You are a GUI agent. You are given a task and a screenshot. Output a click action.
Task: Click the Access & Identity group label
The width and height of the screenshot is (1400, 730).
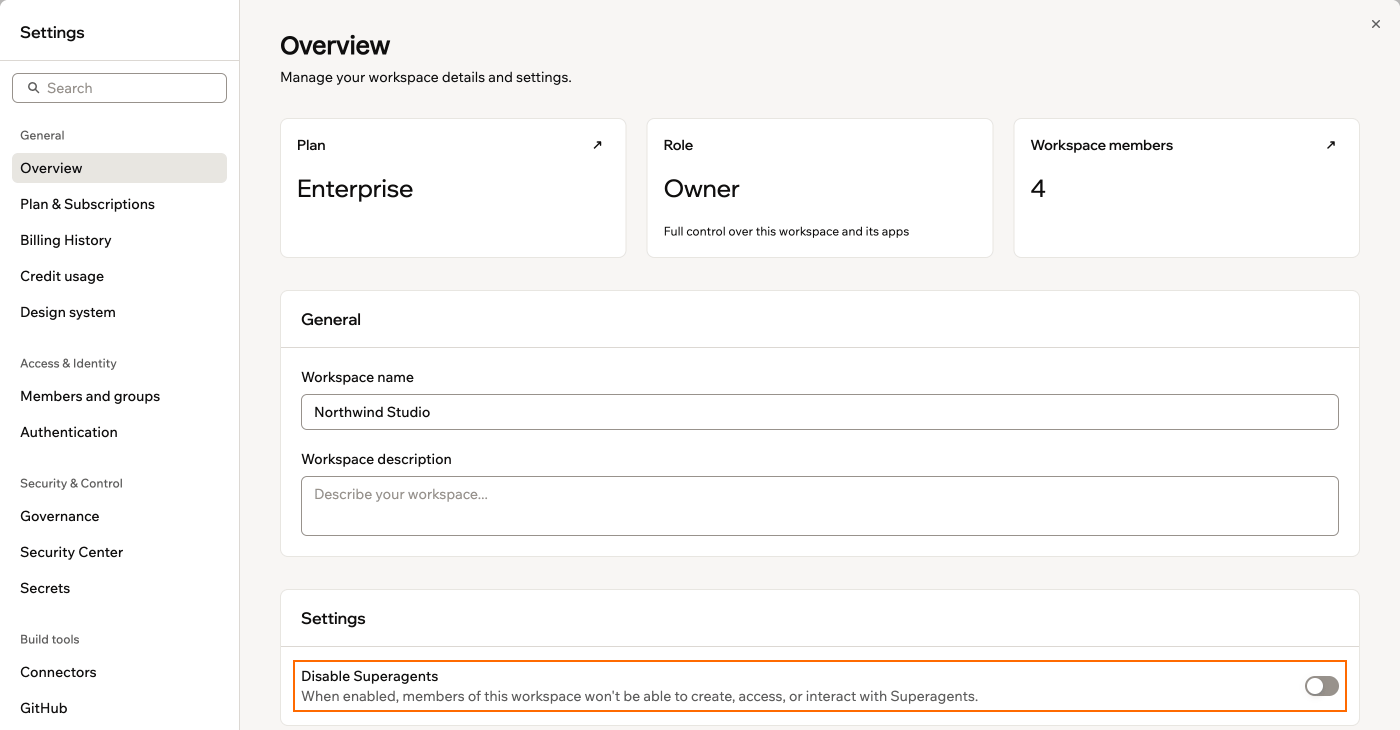(68, 363)
